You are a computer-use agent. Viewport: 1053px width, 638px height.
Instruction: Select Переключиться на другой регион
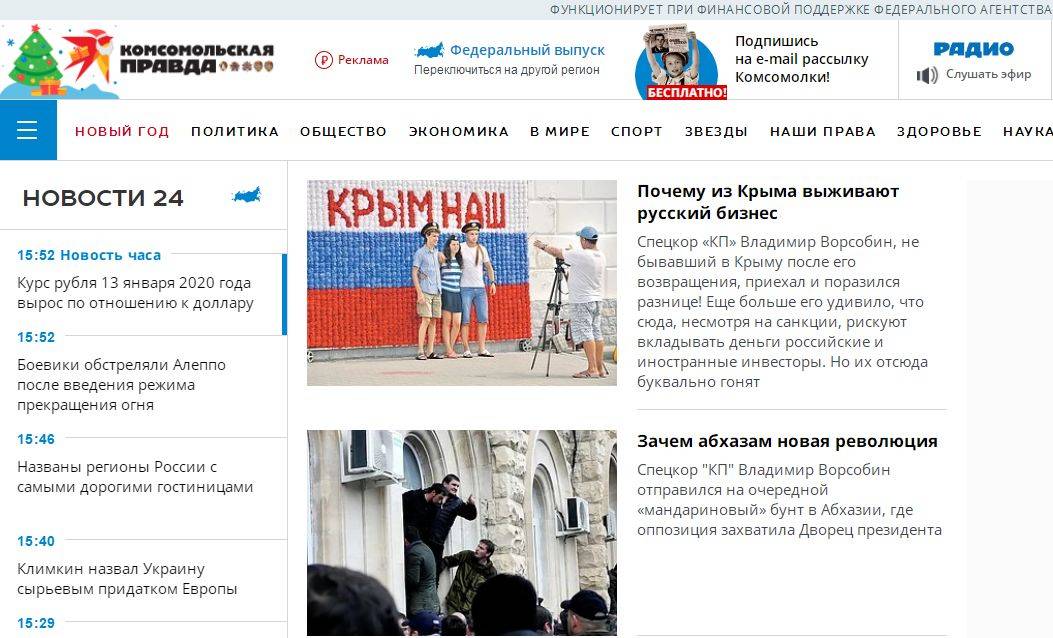(x=506, y=70)
